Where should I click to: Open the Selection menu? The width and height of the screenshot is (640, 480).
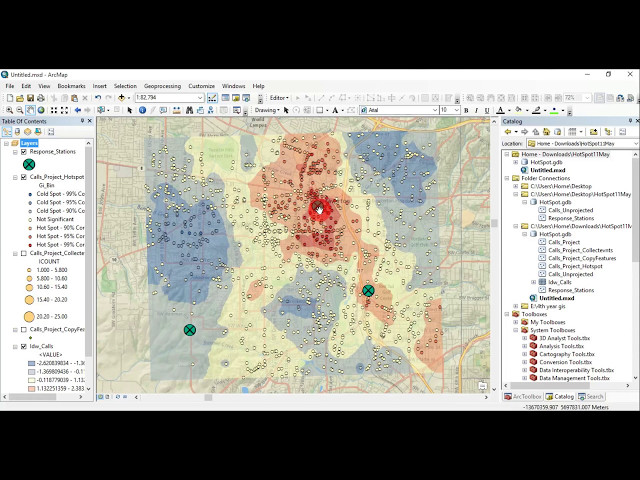125,86
